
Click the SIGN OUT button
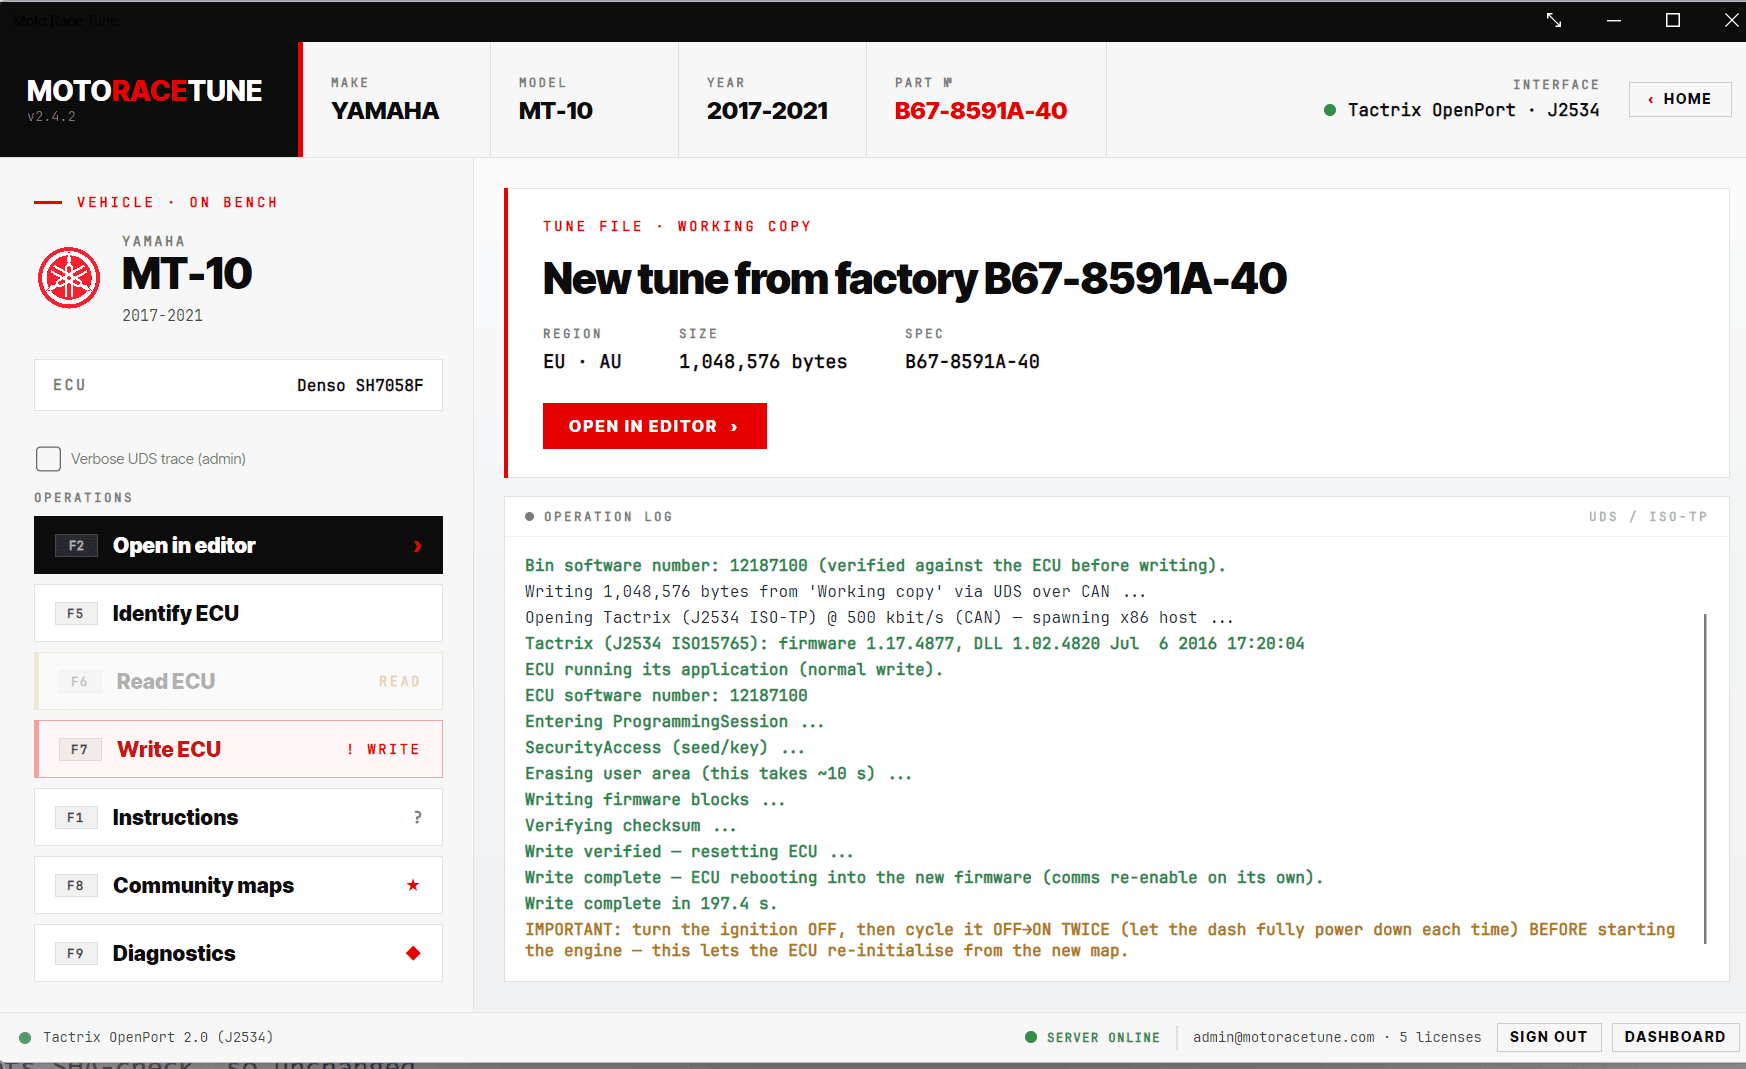1548,1037
